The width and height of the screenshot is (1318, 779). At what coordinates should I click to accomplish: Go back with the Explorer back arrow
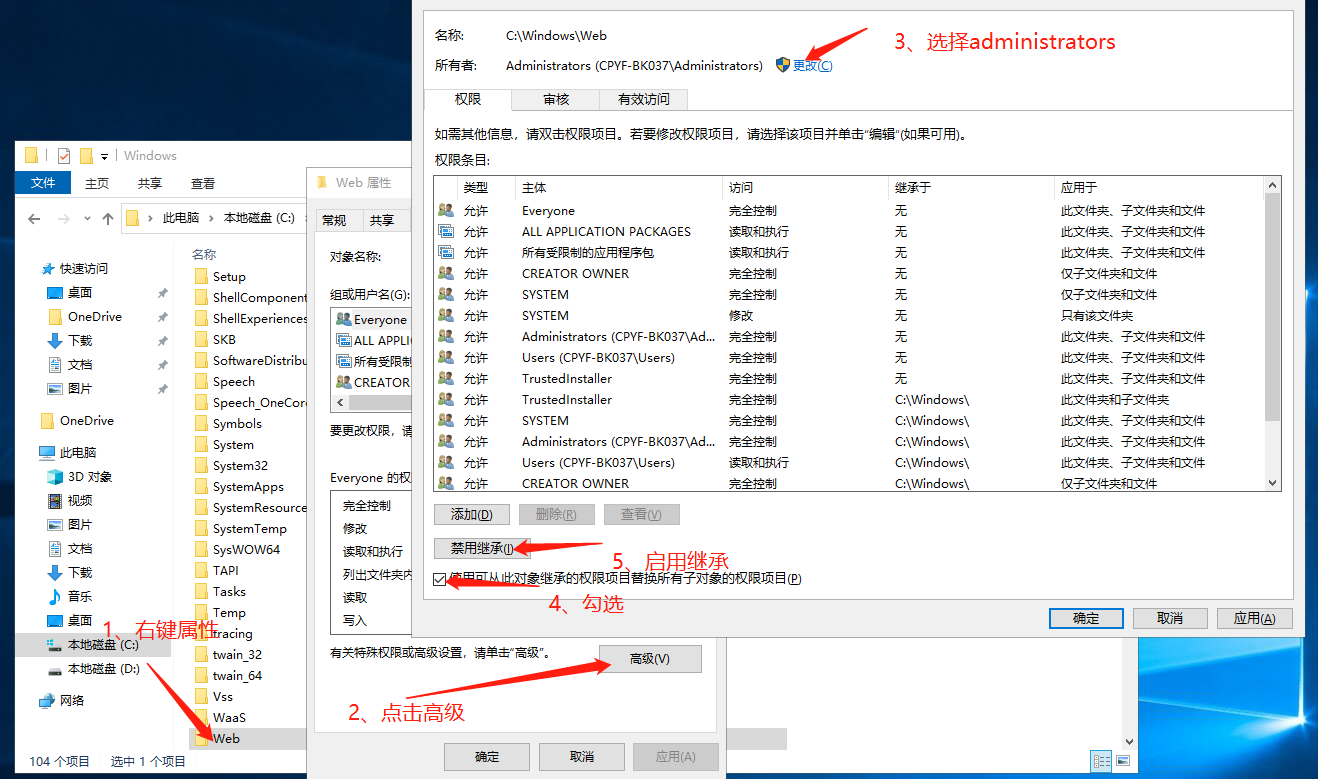(35, 219)
